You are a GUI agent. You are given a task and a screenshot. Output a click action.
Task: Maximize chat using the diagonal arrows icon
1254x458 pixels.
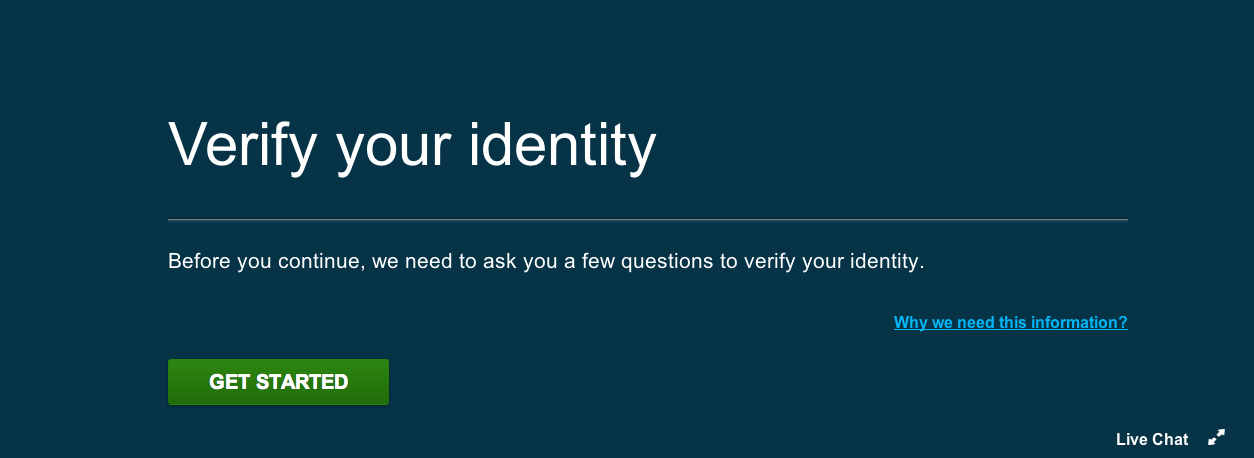tap(1216, 437)
